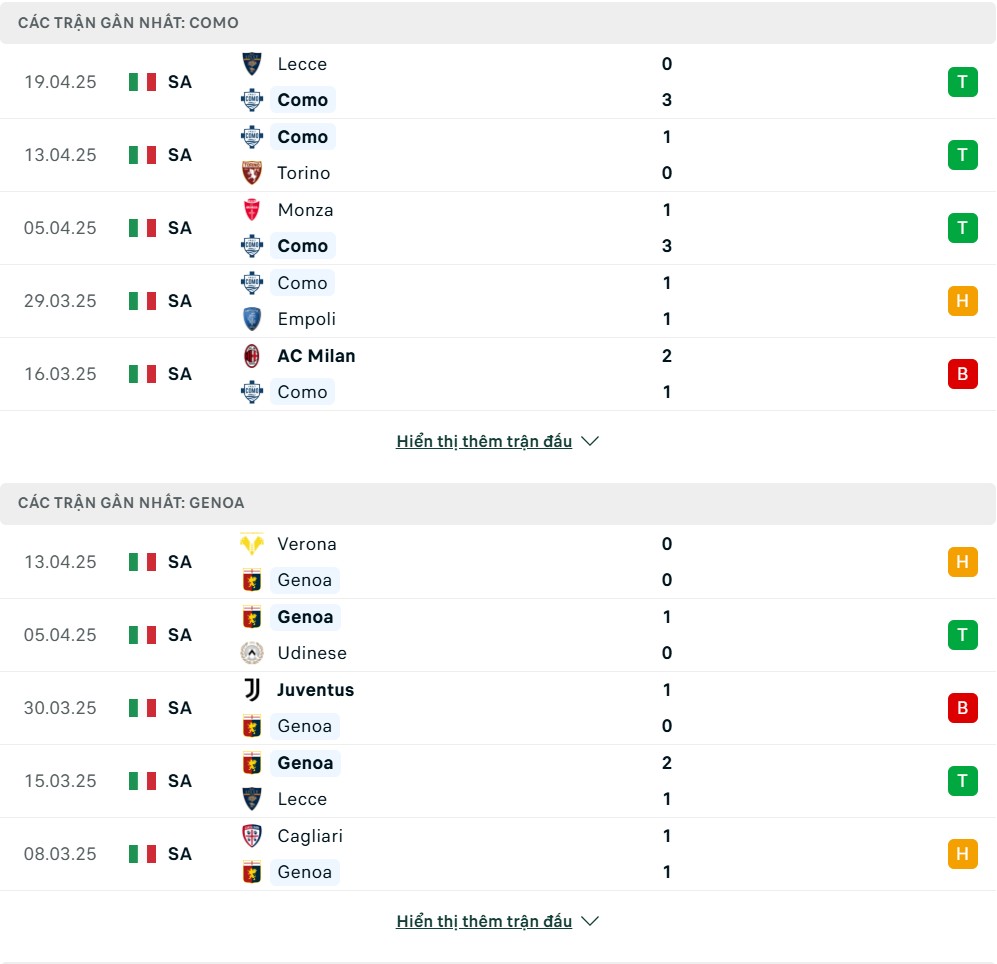The height and width of the screenshot is (964, 997).
Task: Expand more Genoa matches via Hiển thị thêm
Action: [x=484, y=921]
